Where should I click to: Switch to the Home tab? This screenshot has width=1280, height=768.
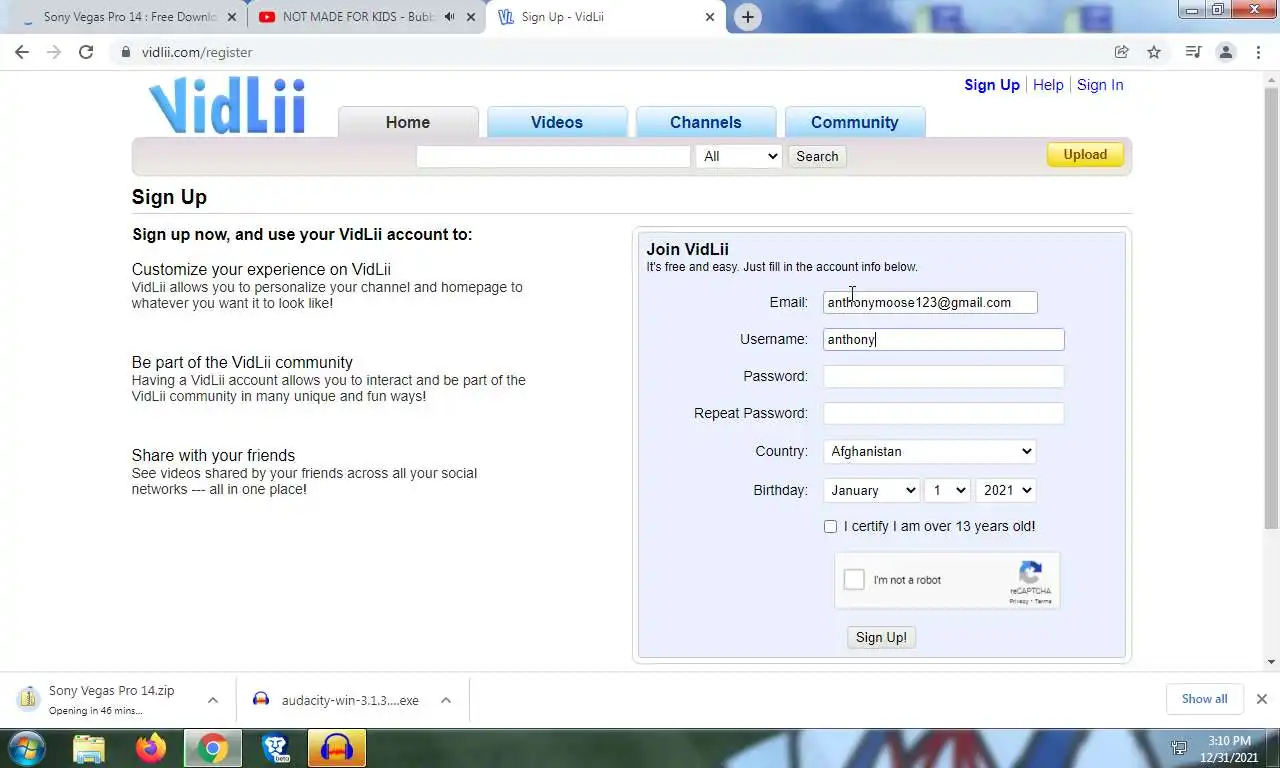[x=408, y=122]
